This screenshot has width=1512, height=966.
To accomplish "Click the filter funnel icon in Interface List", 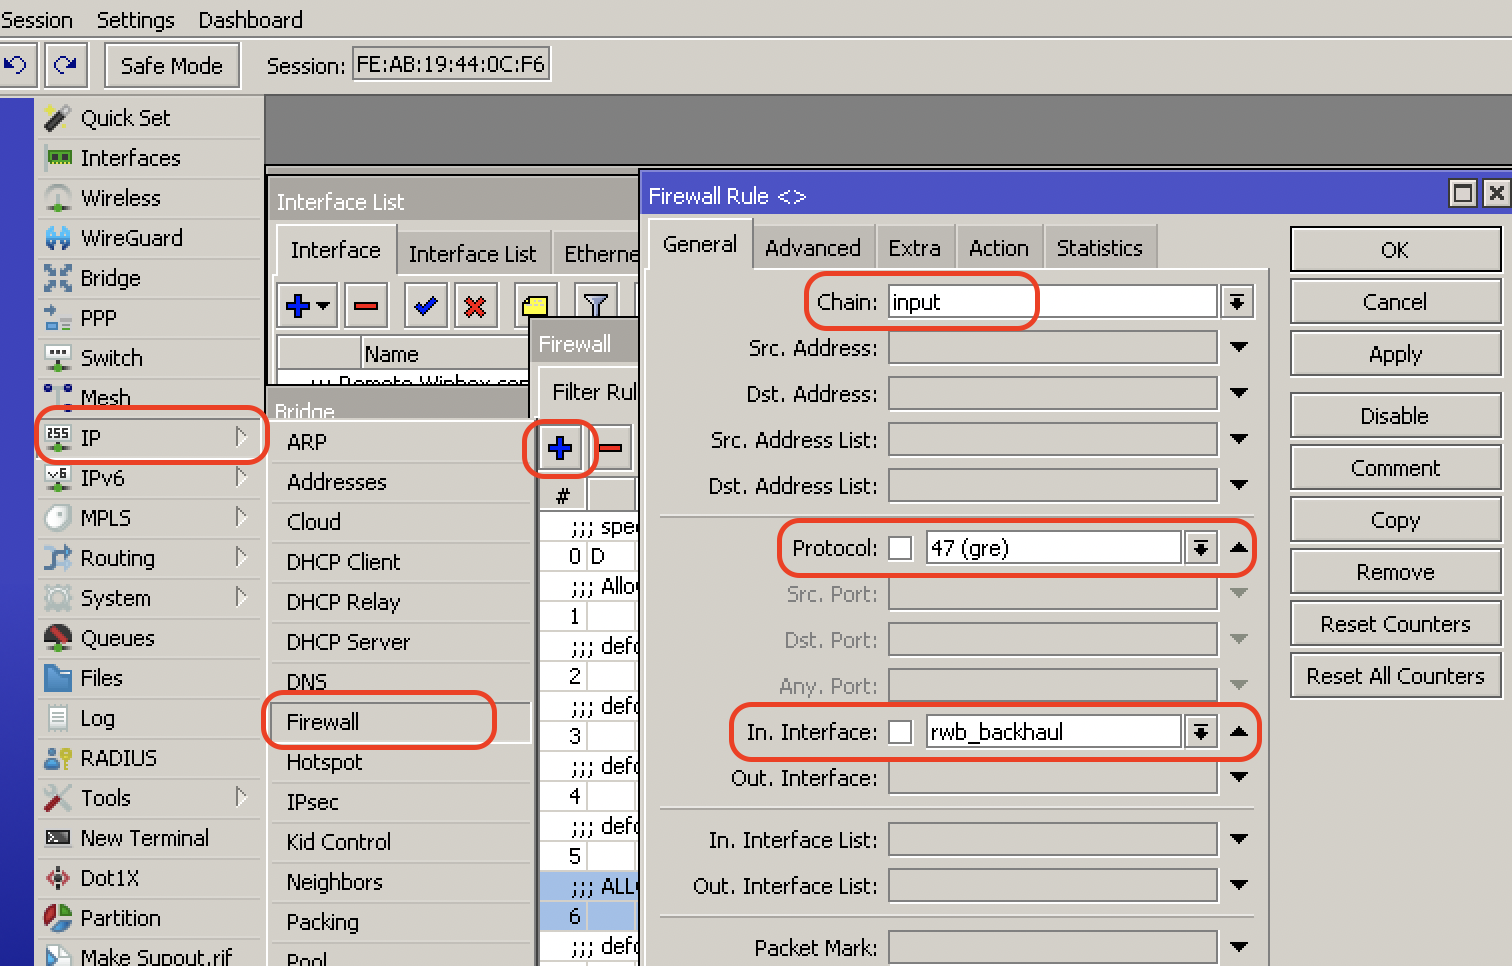I will [x=596, y=305].
